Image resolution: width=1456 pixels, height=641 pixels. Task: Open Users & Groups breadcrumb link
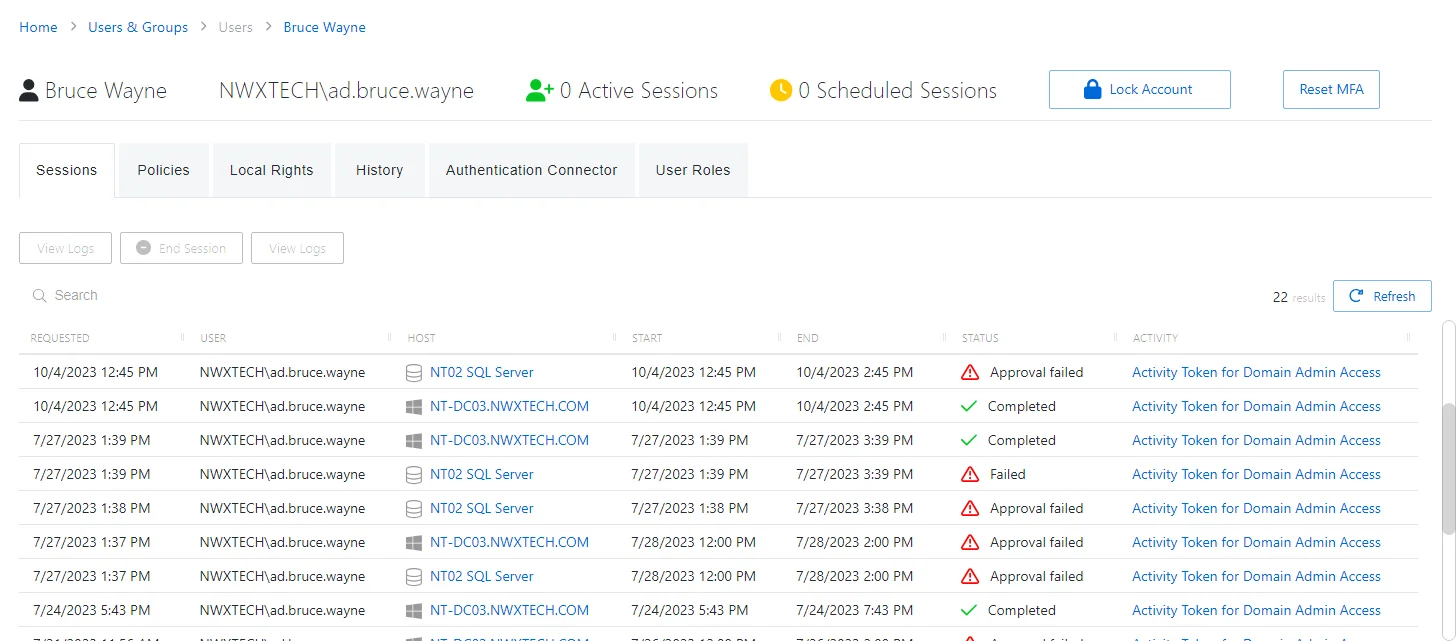(x=138, y=27)
